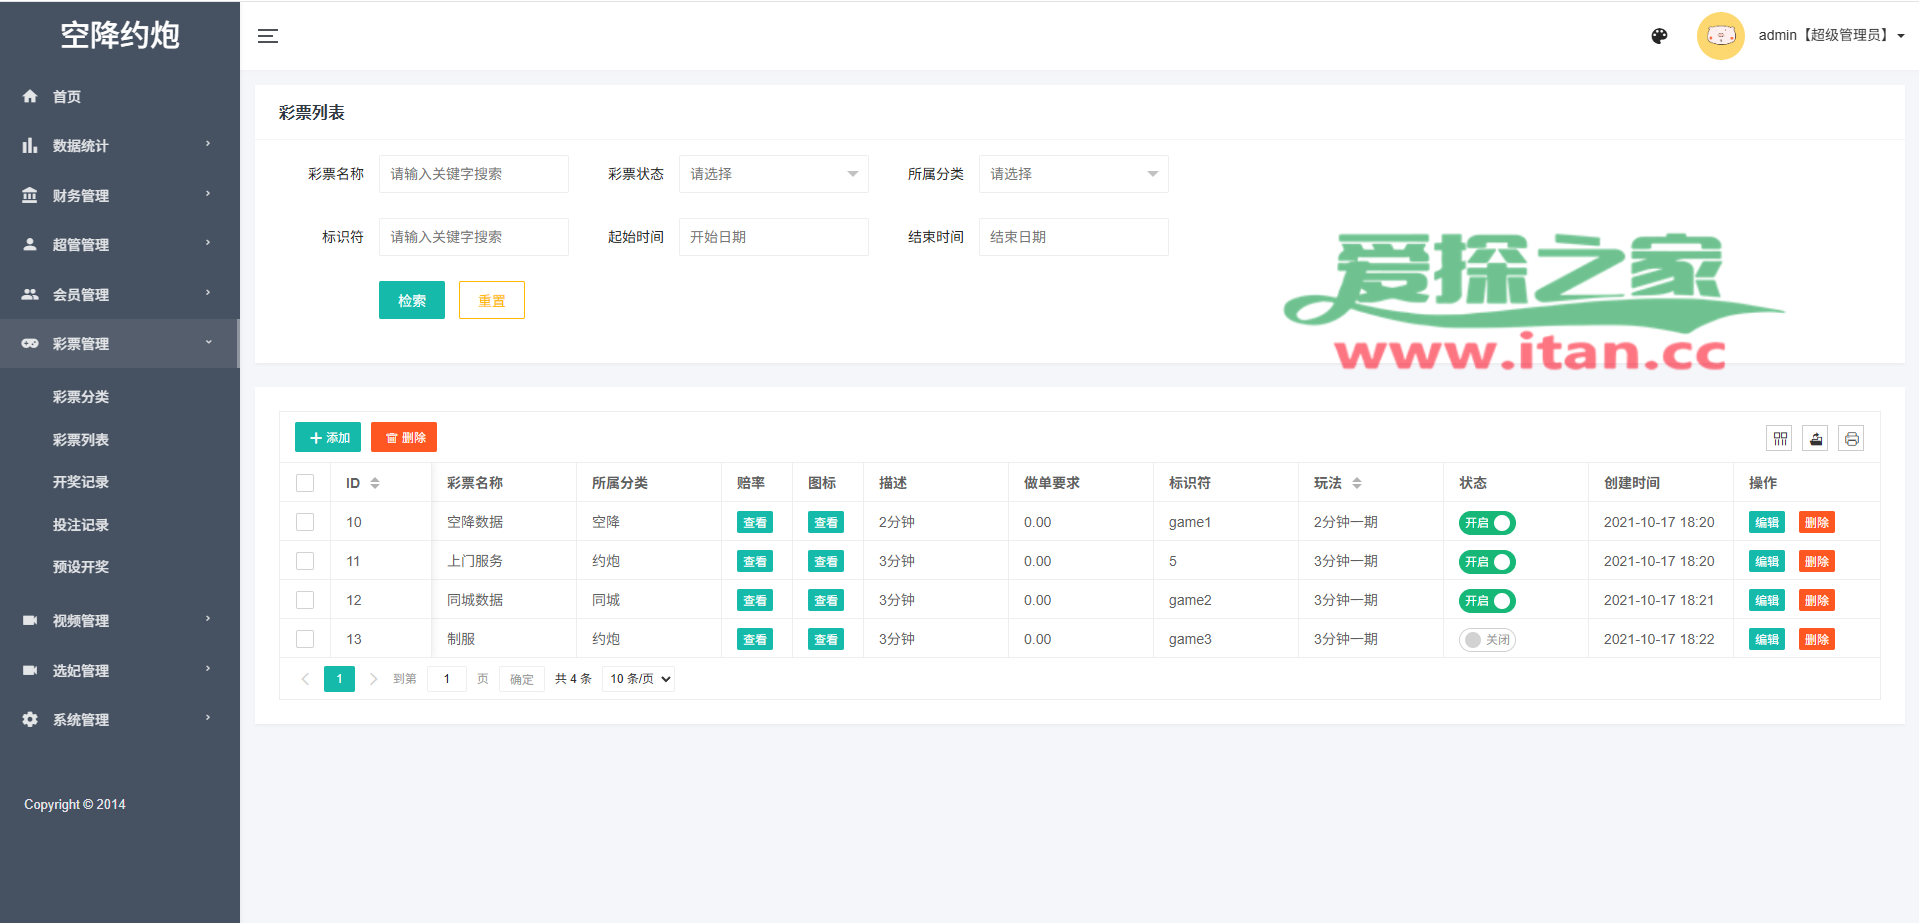Turn off status switch for 同城数据

pyautogui.click(x=1487, y=600)
